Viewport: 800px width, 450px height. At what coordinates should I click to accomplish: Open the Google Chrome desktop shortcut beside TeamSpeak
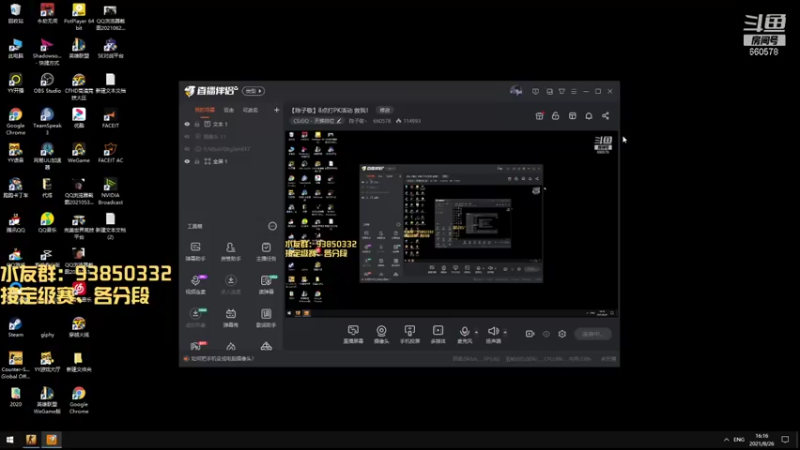[15, 121]
